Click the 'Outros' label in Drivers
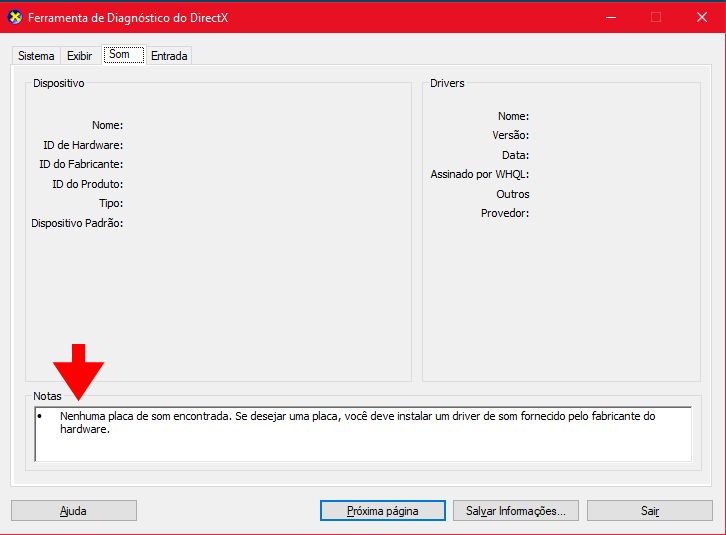The width and height of the screenshot is (726, 535). (x=513, y=194)
